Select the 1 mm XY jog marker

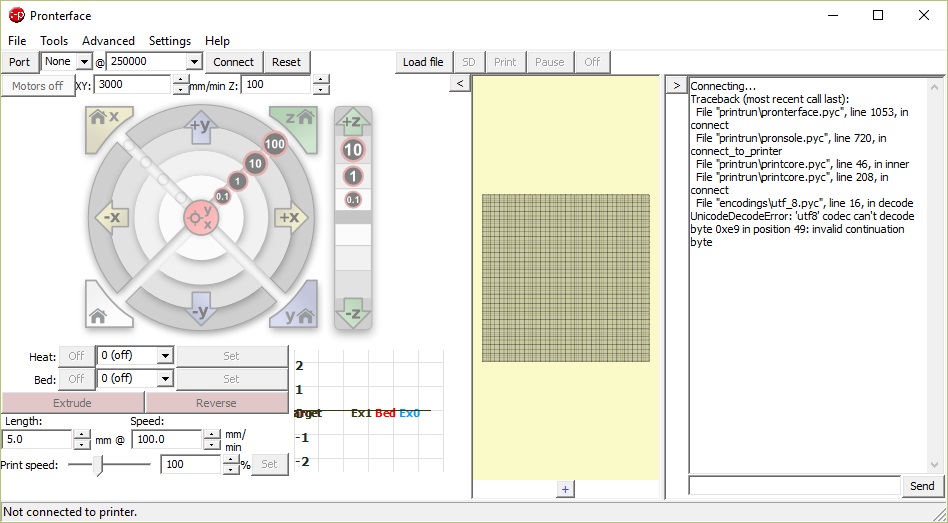[238, 181]
